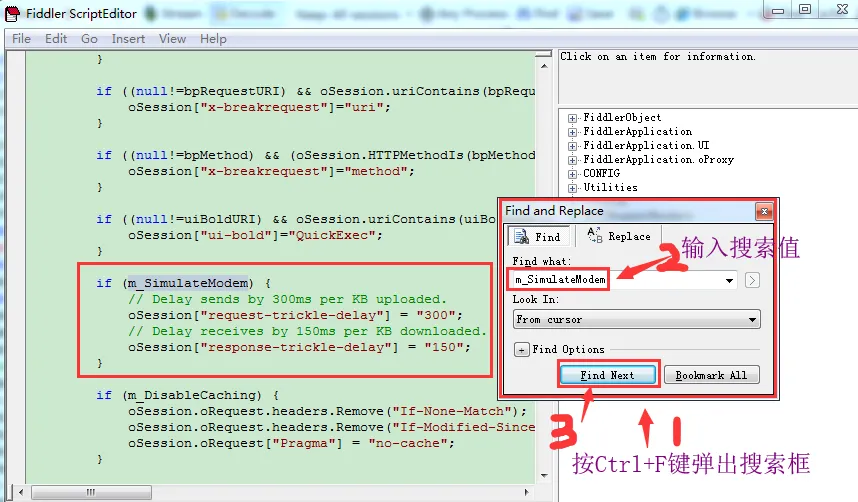Select the CONFIG tree item
The width and height of the screenshot is (858, 502).
click(601, 173)
